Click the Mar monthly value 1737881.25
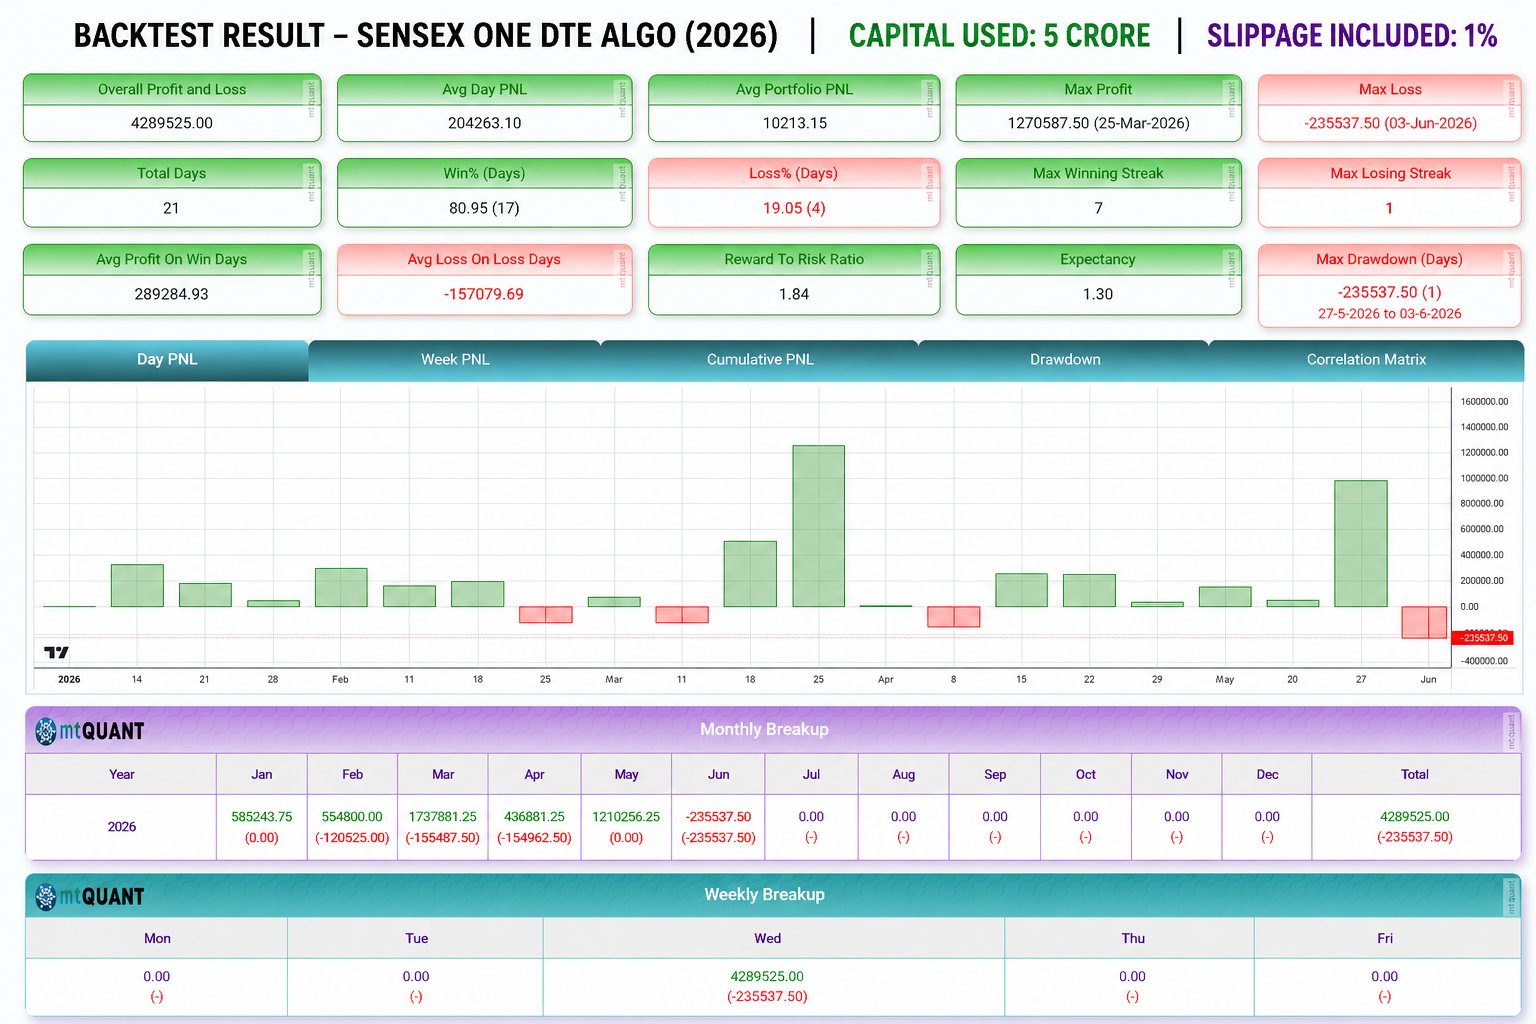This screenshot has width=1536, height=1024. (442, 817)
